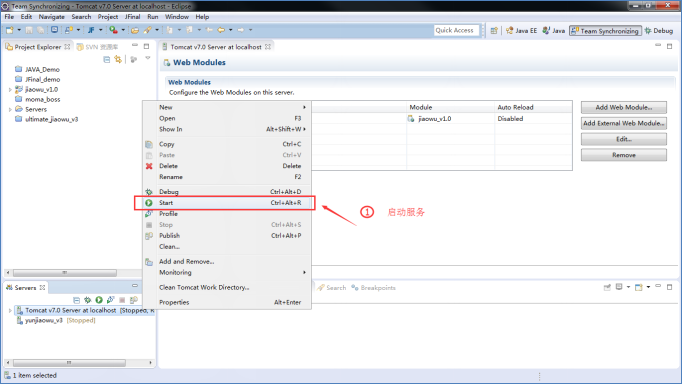The image size is (683, 385).
Task: Maximize the editor area
Action: (x=669, y=46)
